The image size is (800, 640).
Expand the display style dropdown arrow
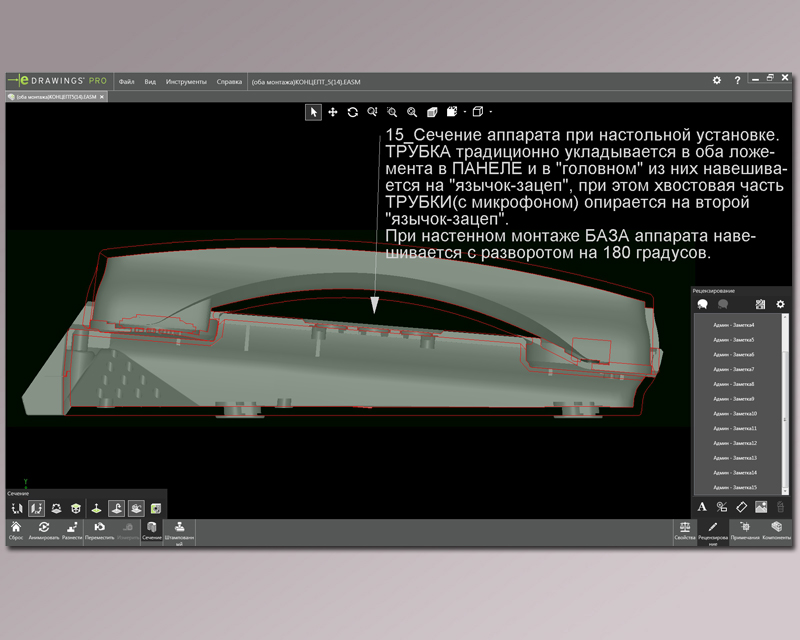click(464, 112)
